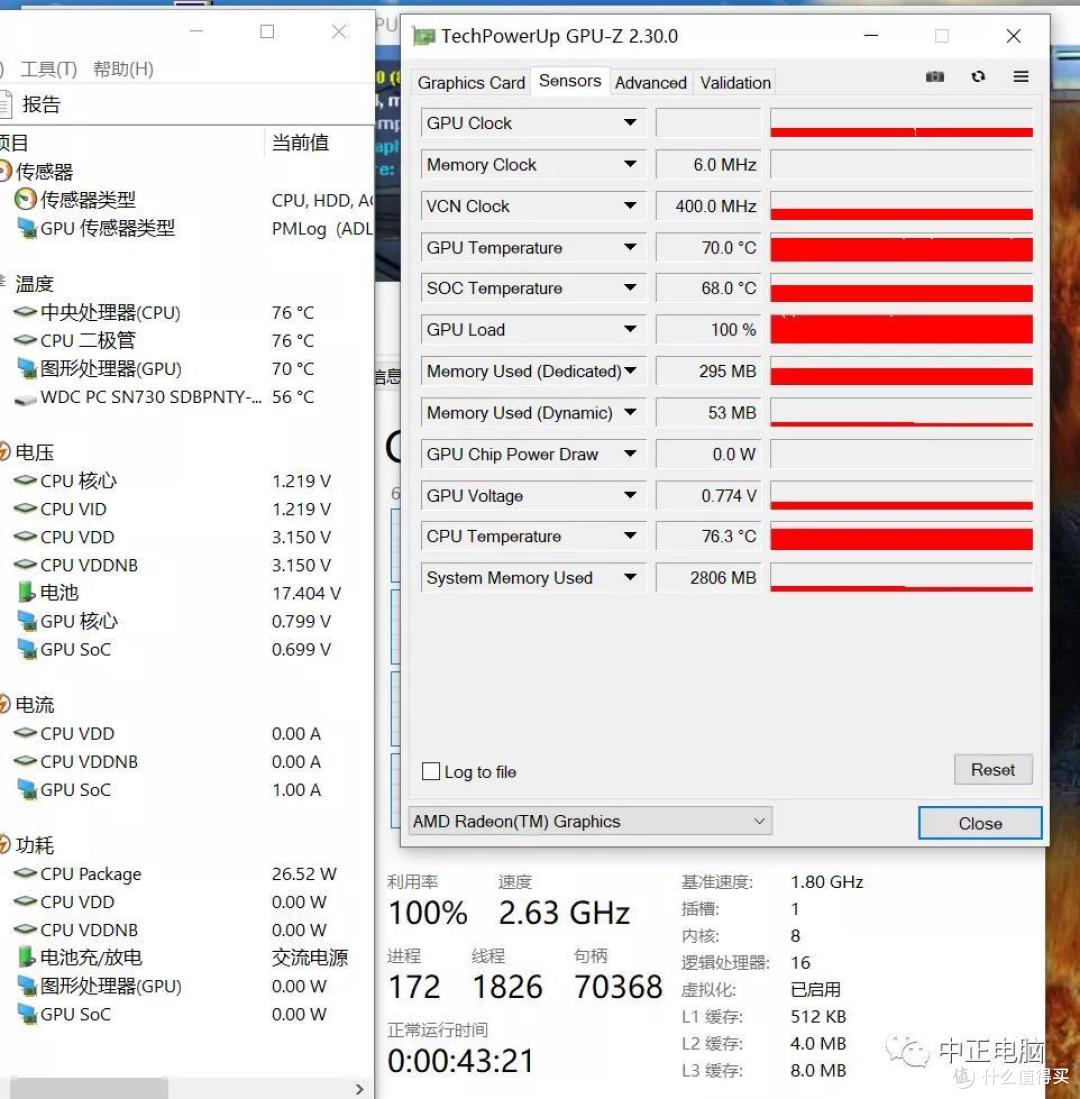Open the GPU Voltage sensor dropdown
The width and height of the screenshot is (1080, 1099).
pos(630,495)
